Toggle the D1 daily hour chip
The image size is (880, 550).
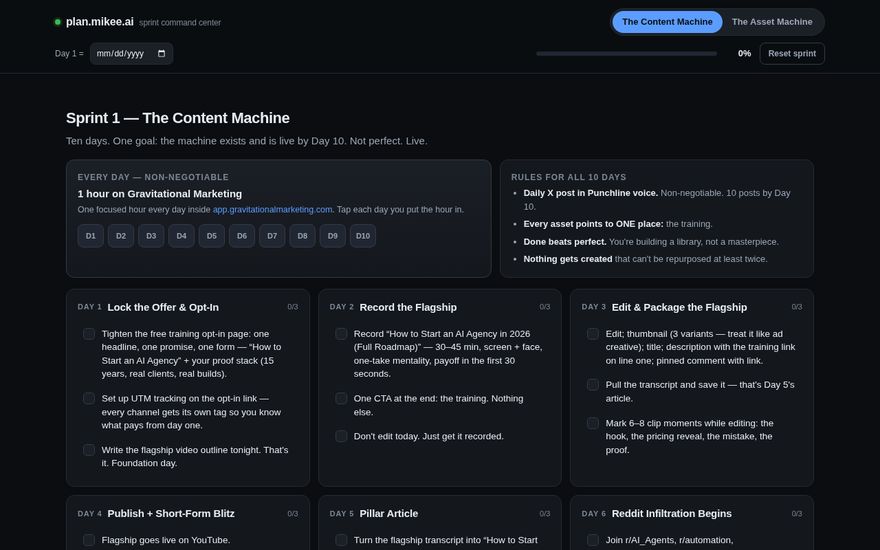pos(90,236)
